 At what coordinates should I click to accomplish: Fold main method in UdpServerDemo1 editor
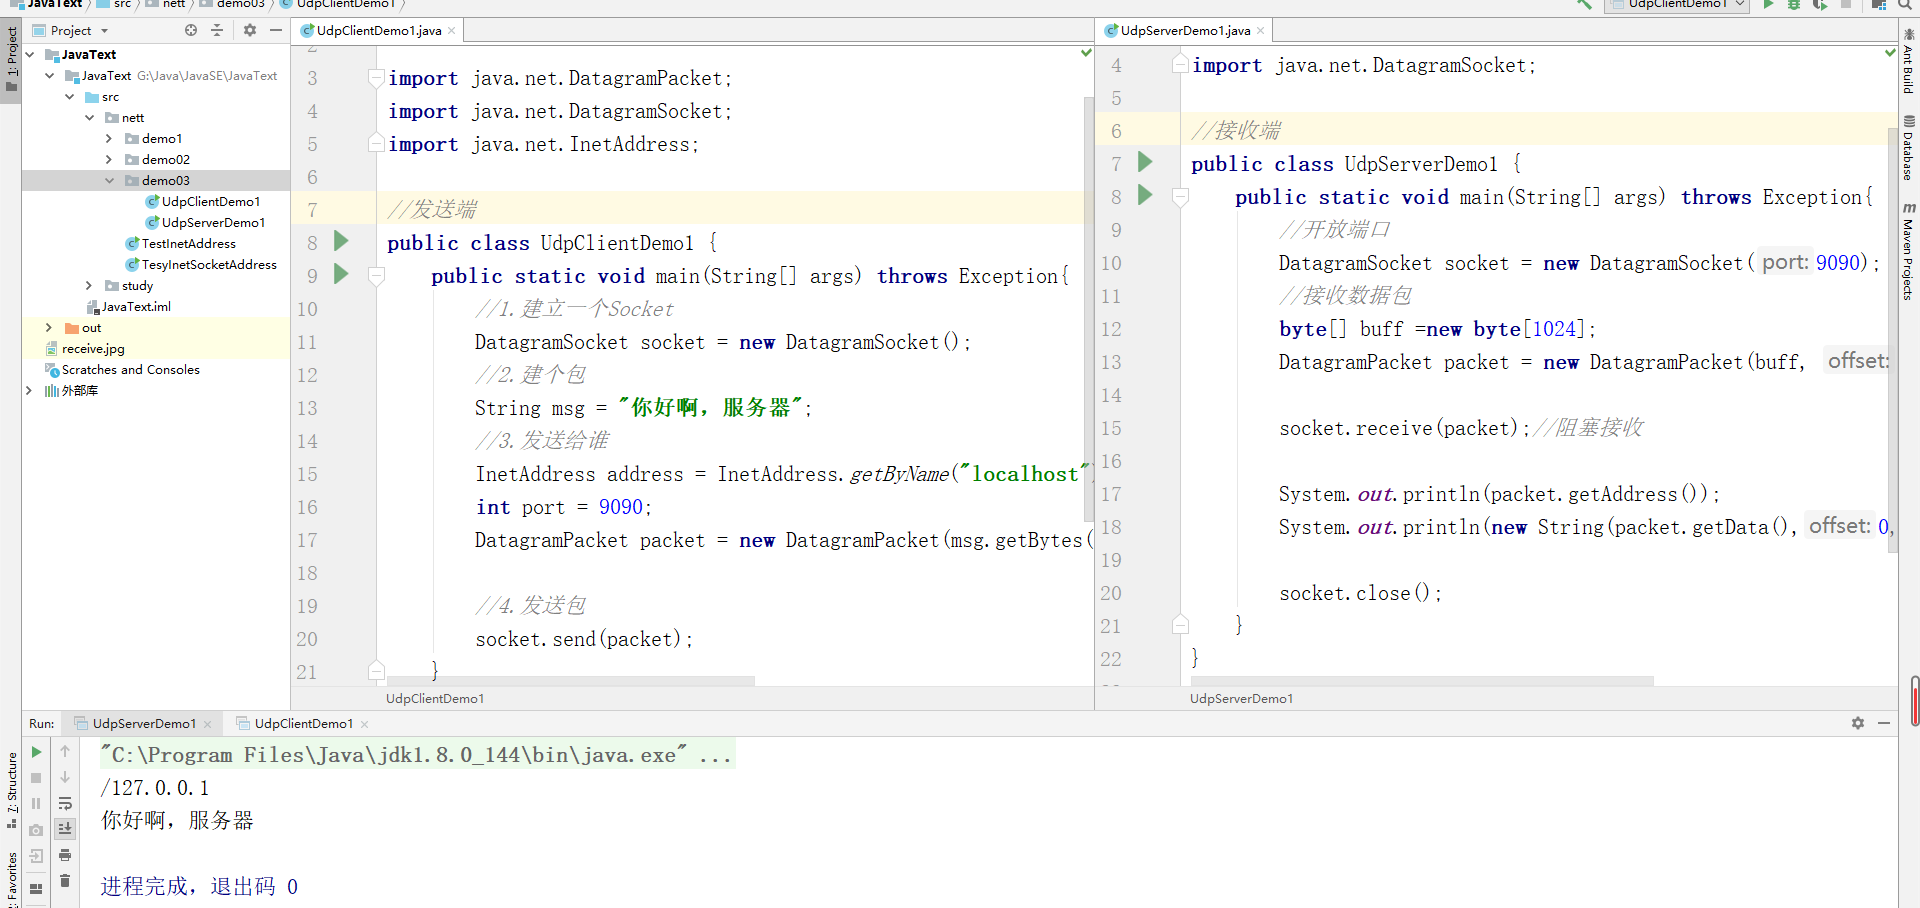(x=1180, y=196)
